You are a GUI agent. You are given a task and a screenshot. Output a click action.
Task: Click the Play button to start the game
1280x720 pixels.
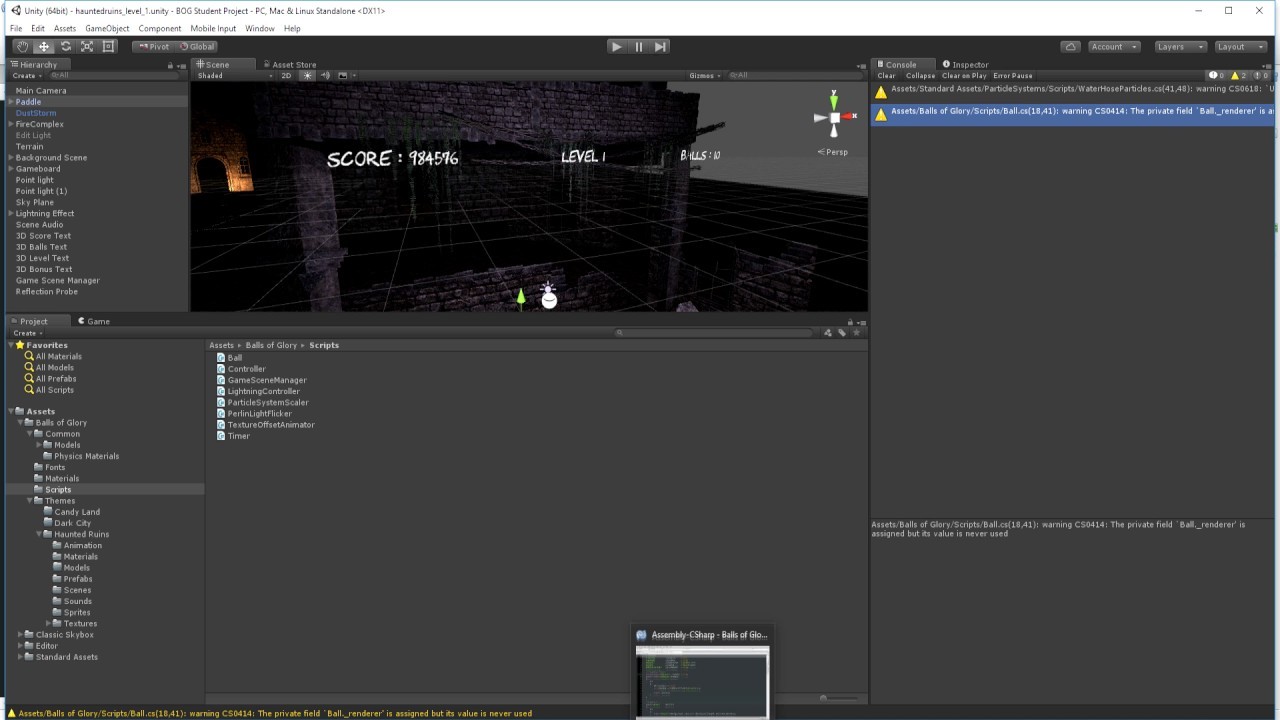tap(617, 46)
